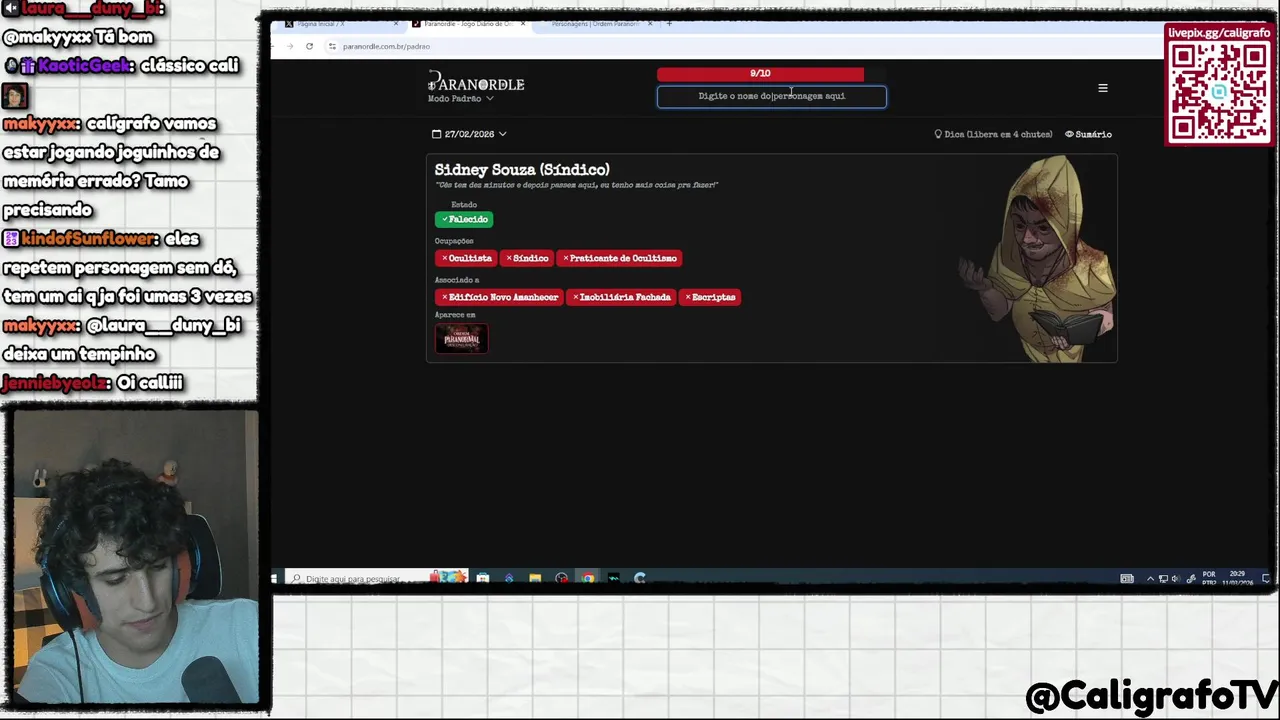Viewport: 1280px width, 720px height.
Task: Click the eye icon beside Sumário
Action: point(1069,134)
